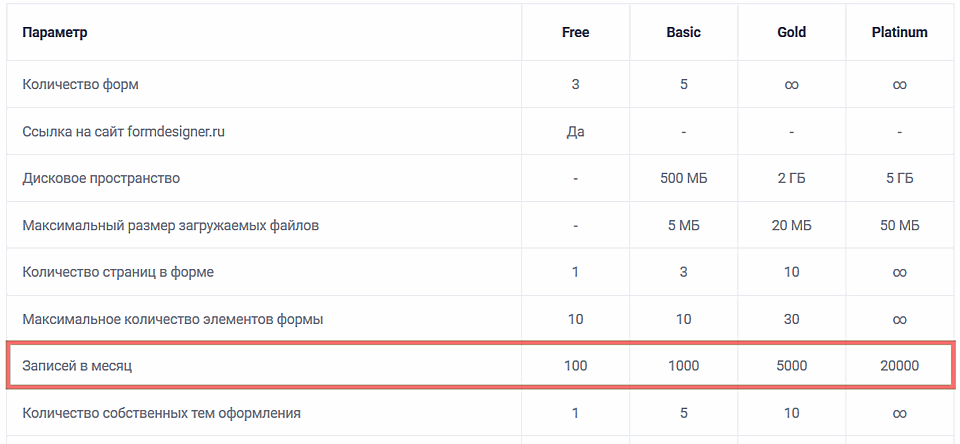
Task: Click the highlighted Записей в месяц label
Action: tap(77, 366)
